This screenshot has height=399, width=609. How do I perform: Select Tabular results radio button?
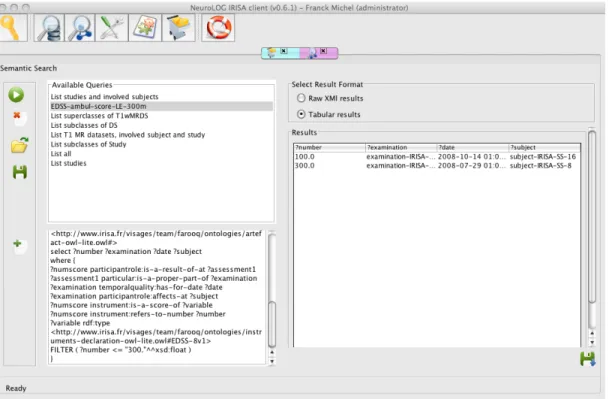pyautogui.click(x=301, y=114)
